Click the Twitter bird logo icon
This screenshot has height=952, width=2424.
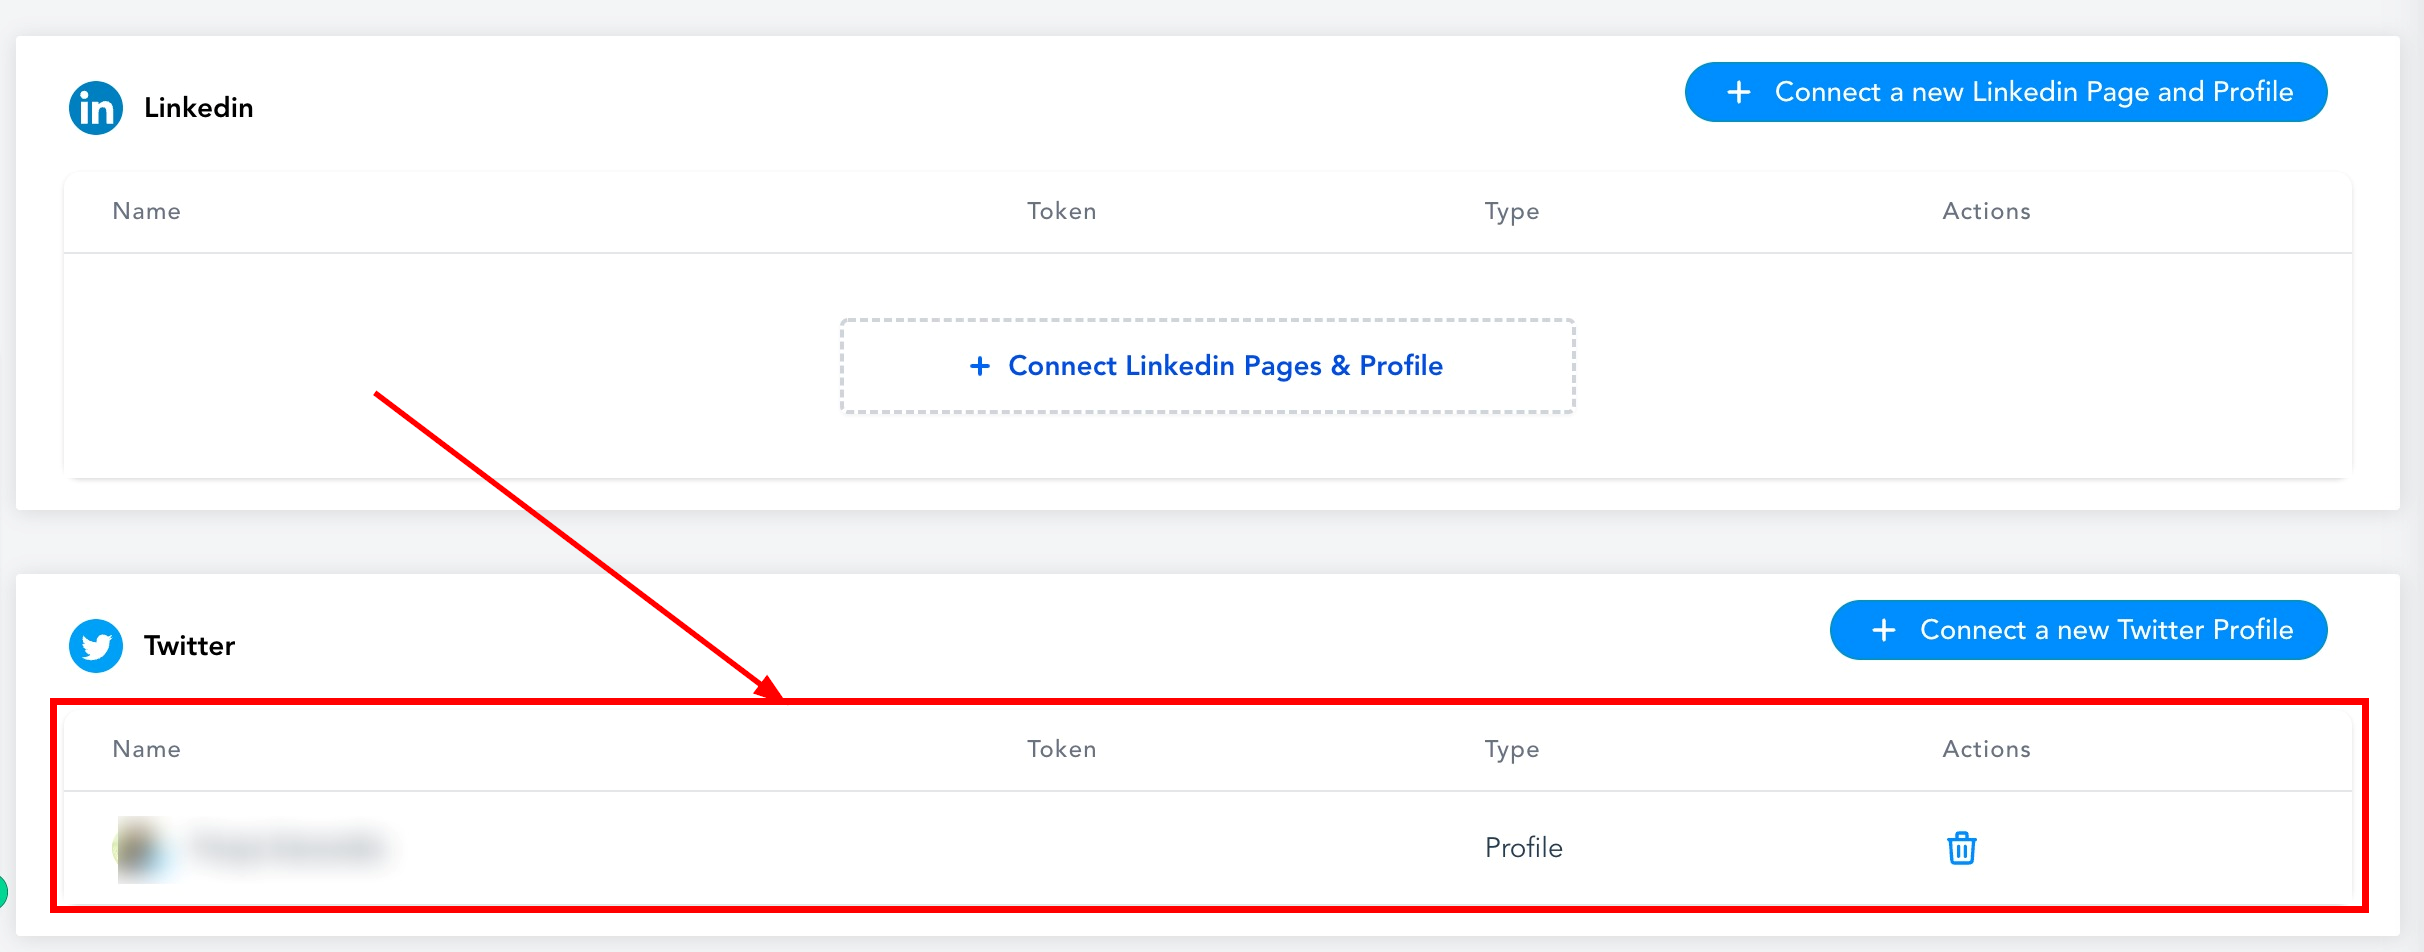point(96,646)
